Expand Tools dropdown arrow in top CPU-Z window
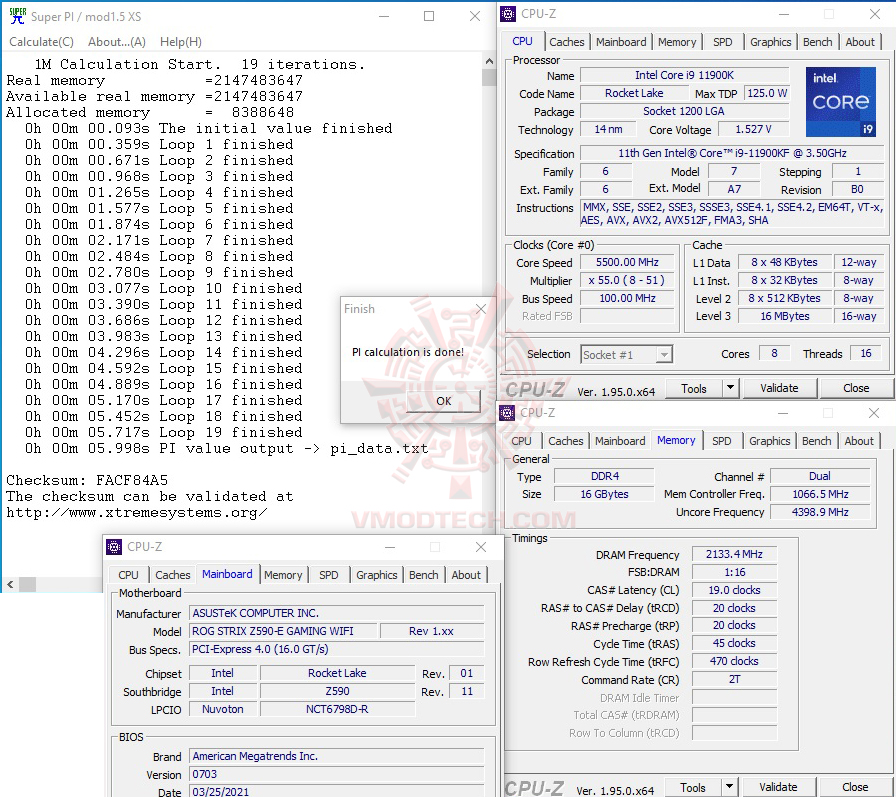 pos(730,389)
